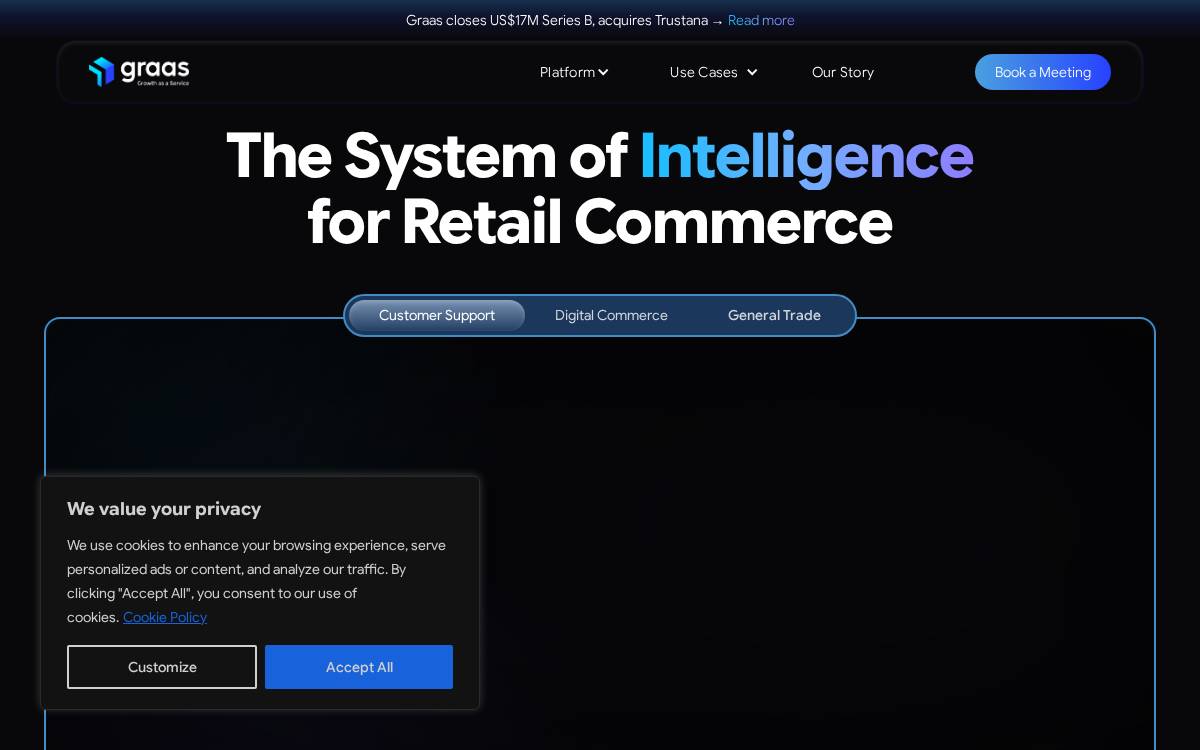The image size is (1200, 750).
Task: Click the We value your privacy heading
Action: [x=164, y=509]
